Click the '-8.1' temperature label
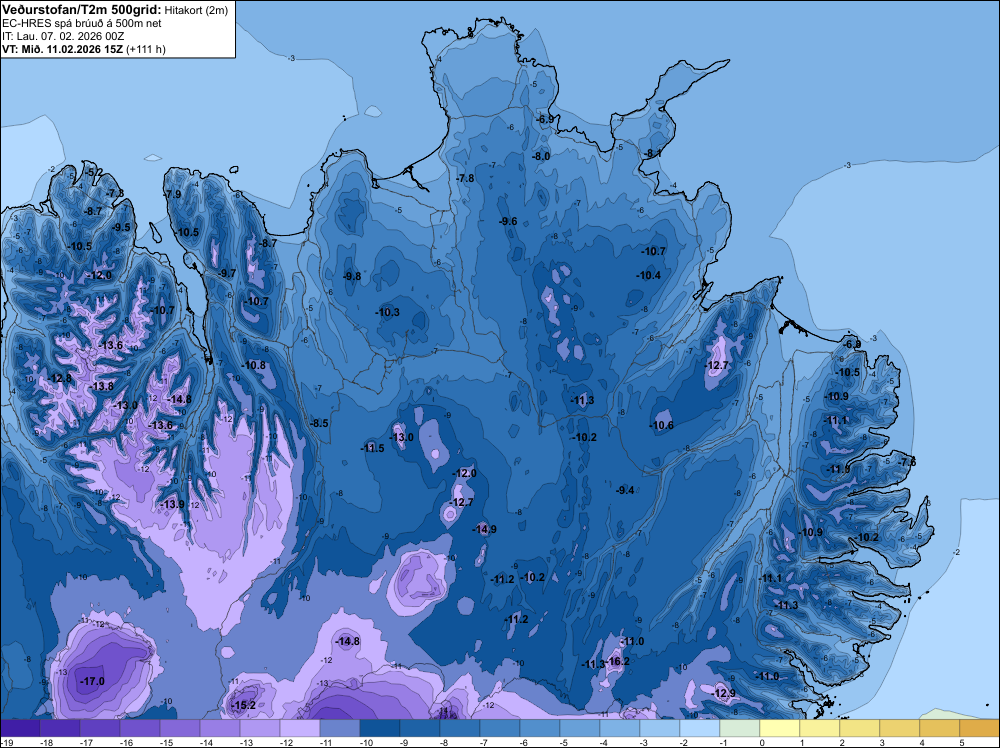This screenshot has width=1000, height=748. click(x=652, y=153)
